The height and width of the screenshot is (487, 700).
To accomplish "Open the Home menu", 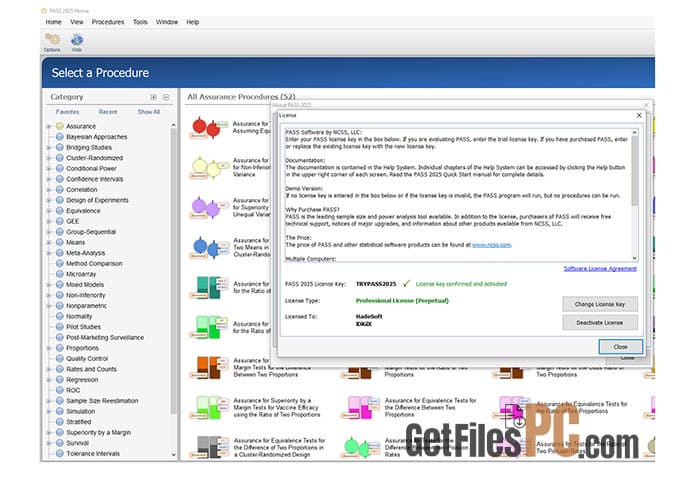I will pos(54,22).
